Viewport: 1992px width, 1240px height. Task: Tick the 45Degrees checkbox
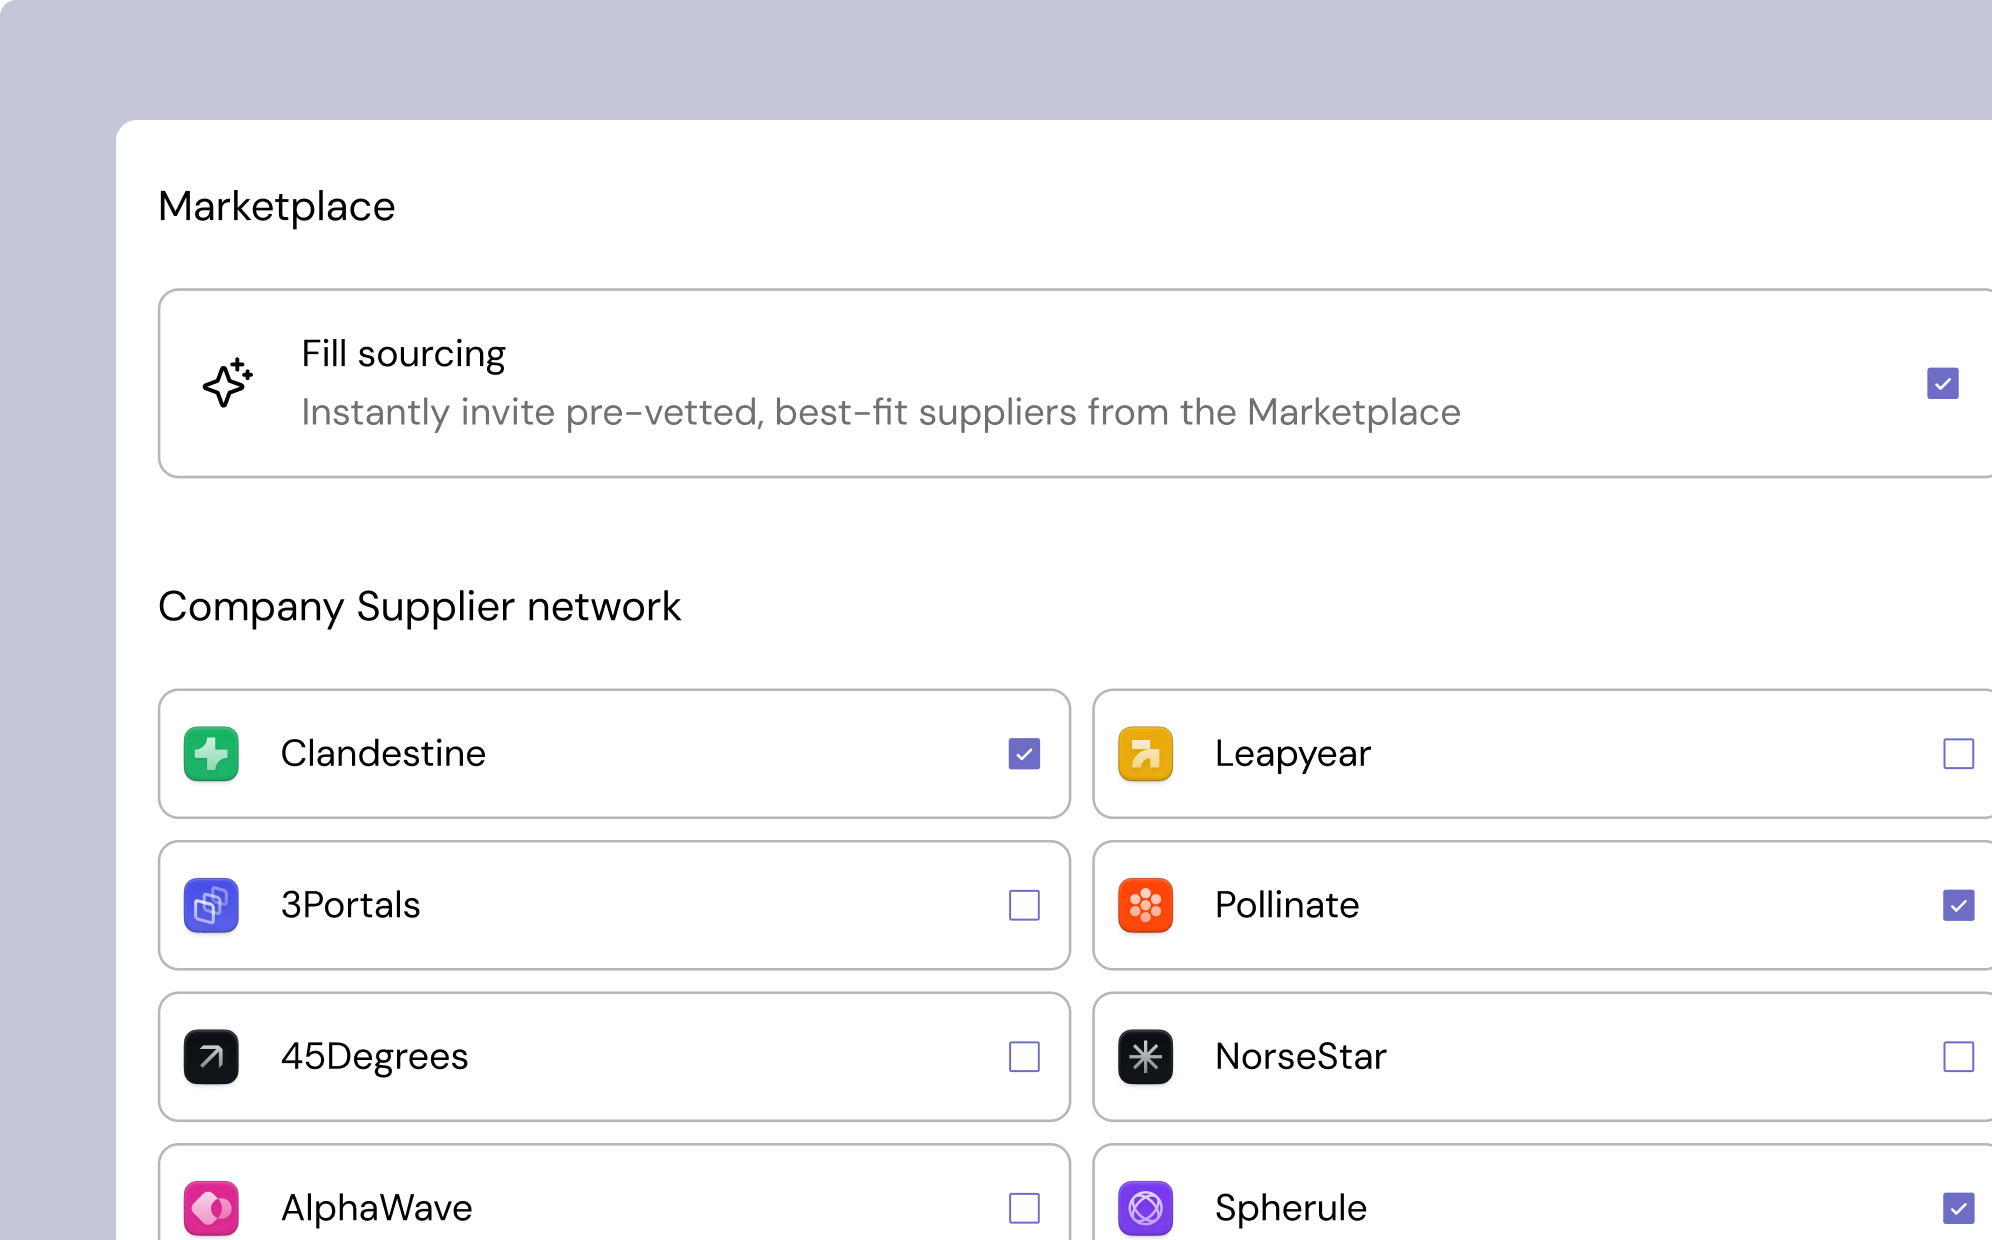1024,1057
